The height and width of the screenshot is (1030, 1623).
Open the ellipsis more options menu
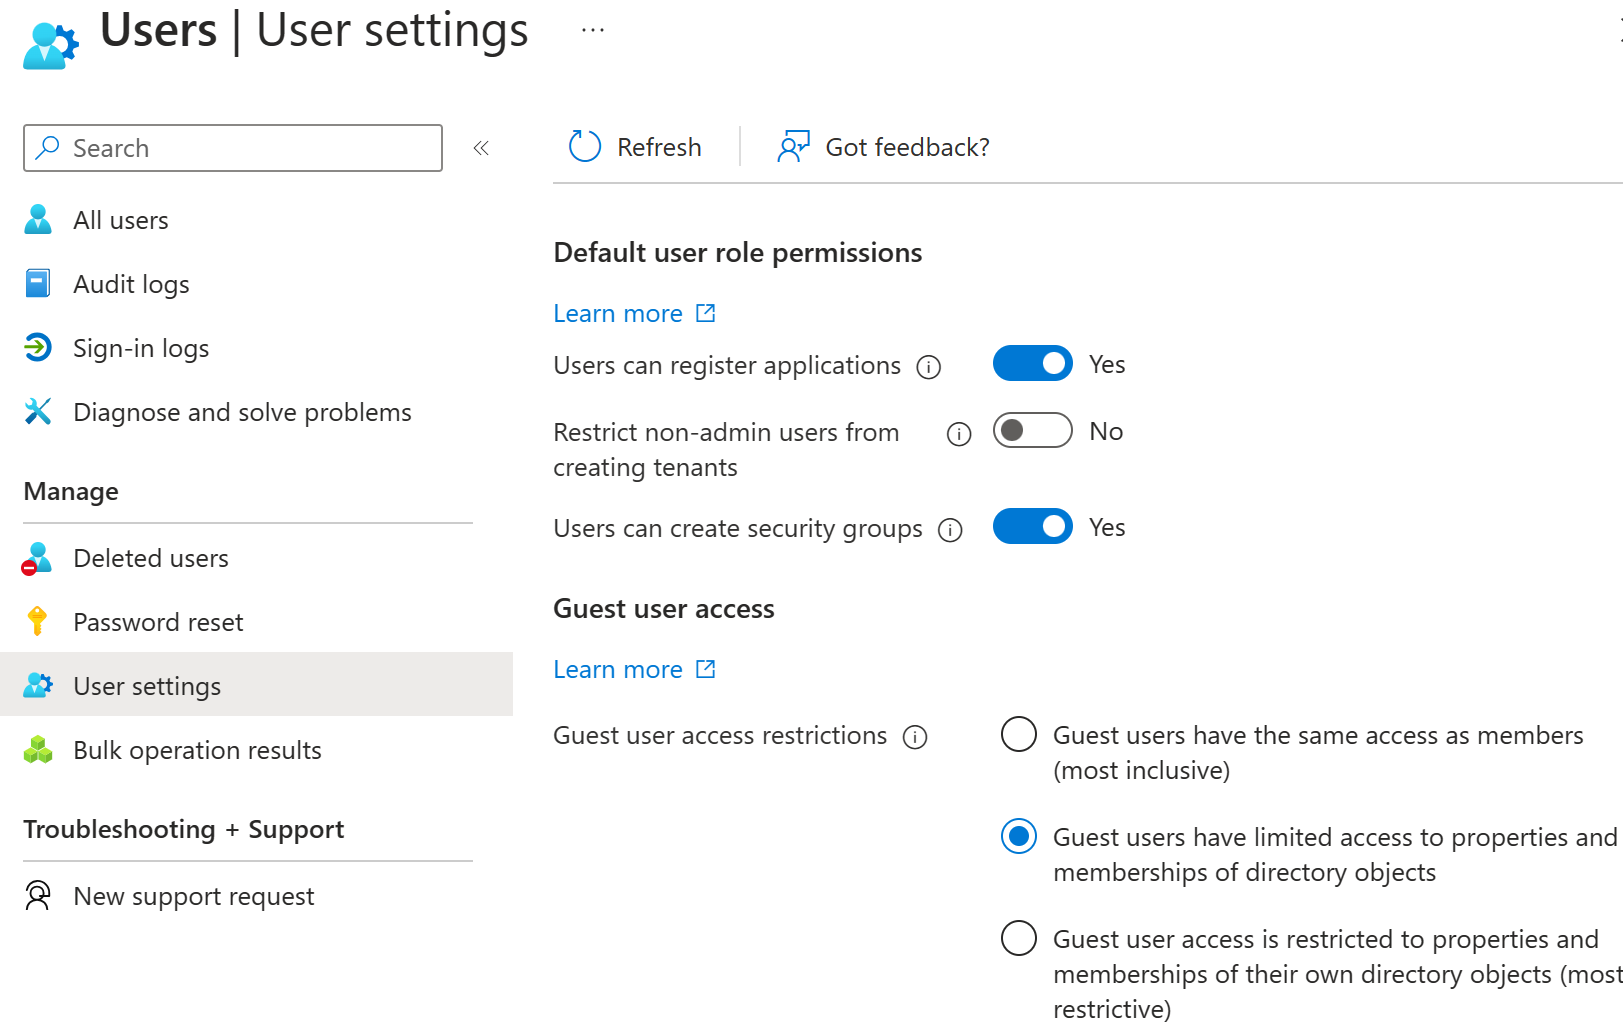coord(593,30)
